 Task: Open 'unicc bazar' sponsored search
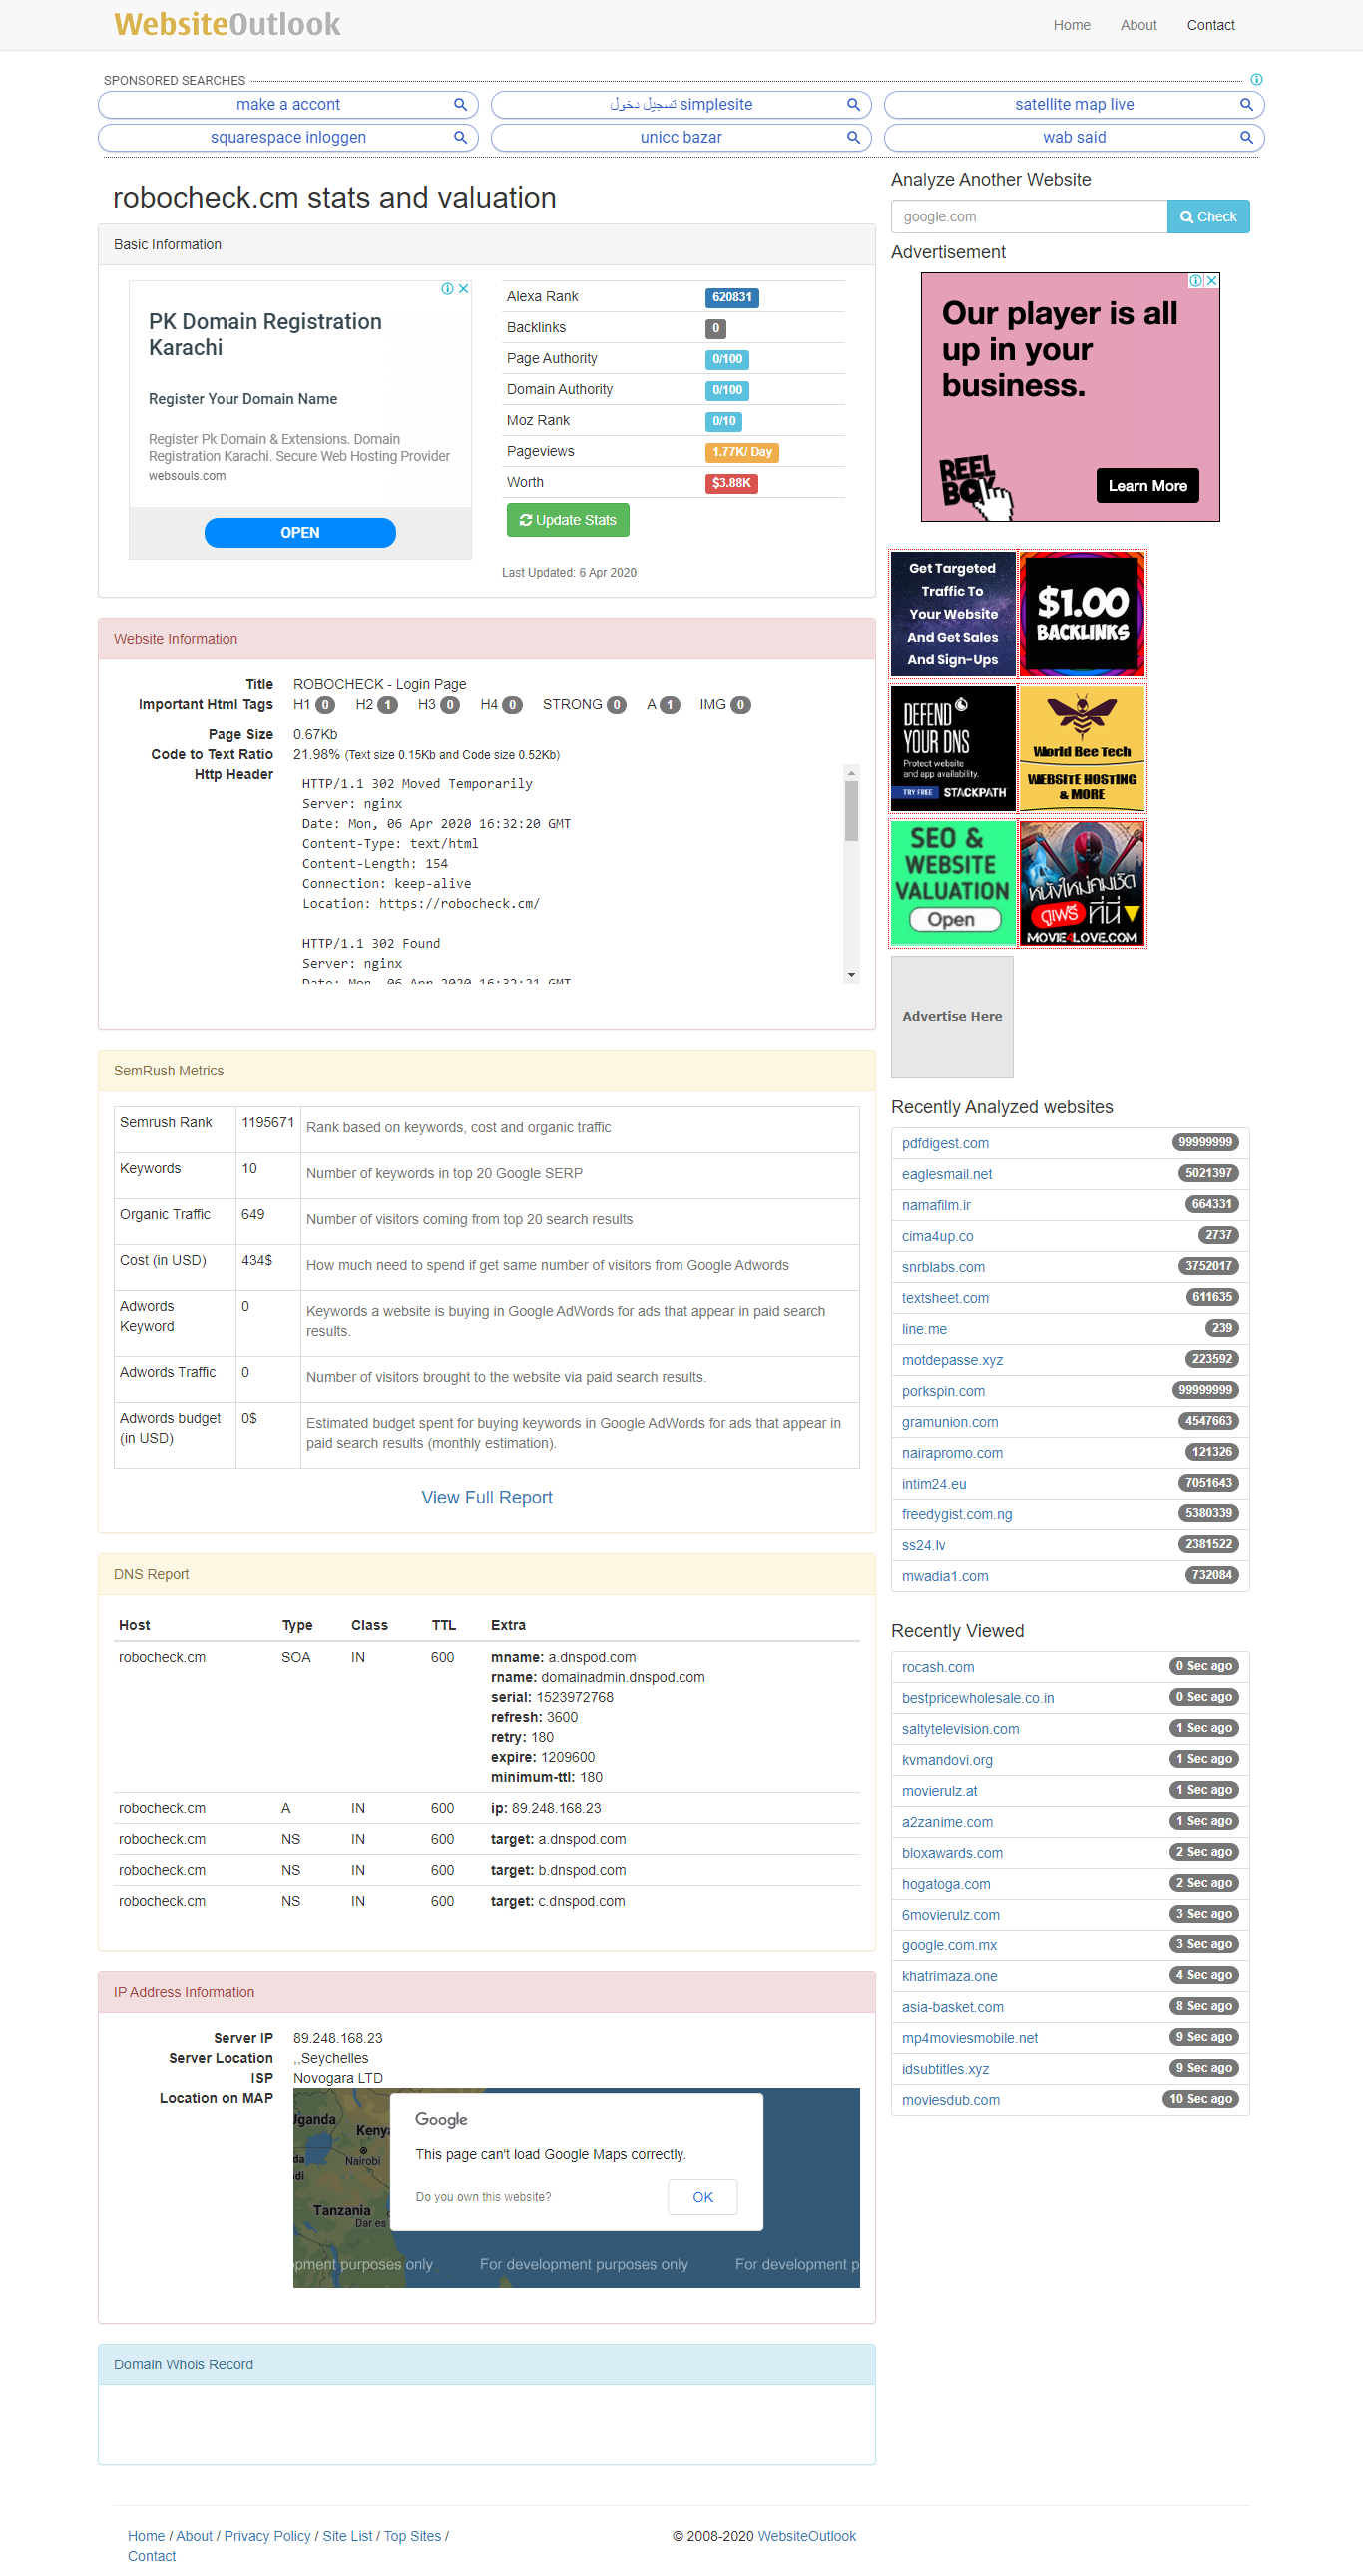(x=681, y=137)
